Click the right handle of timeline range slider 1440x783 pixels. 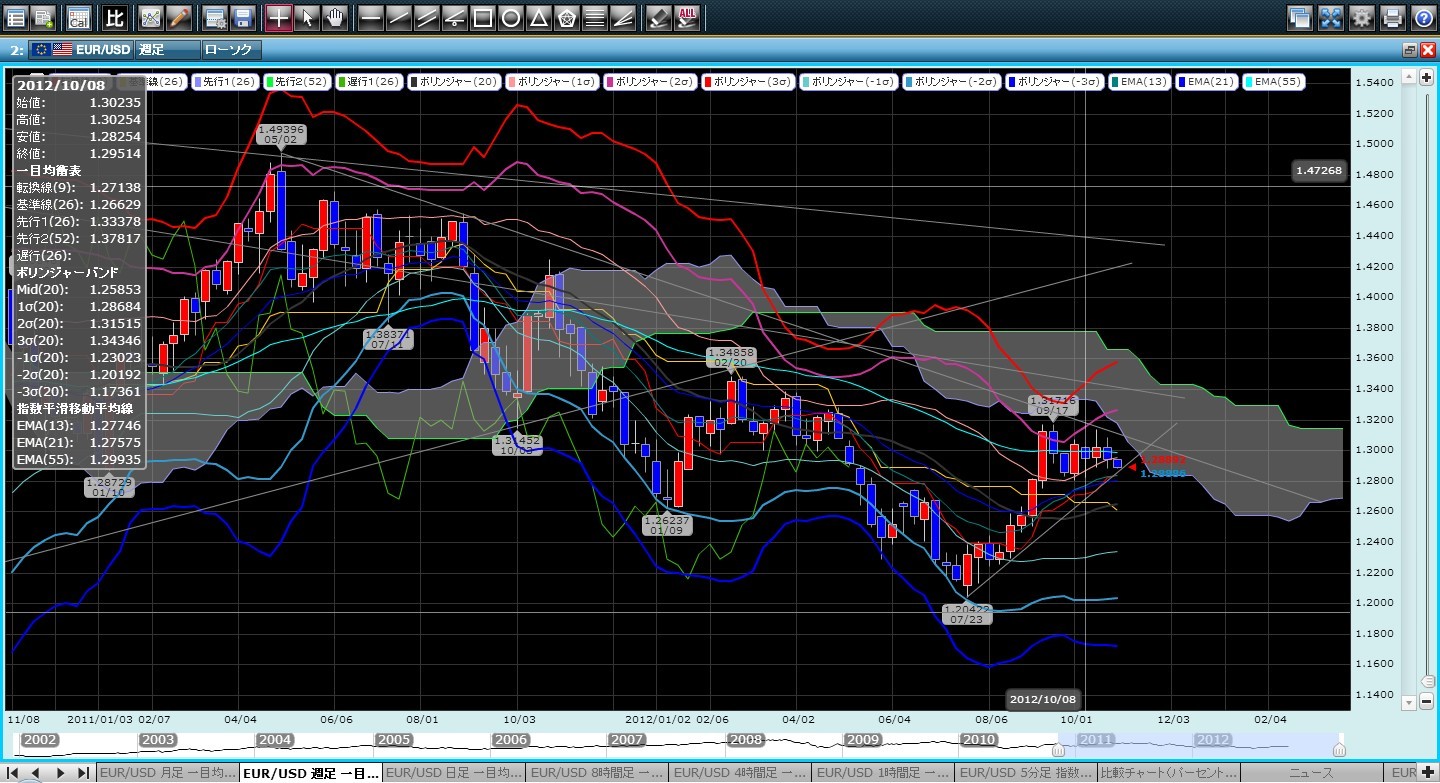[1339, 749]
